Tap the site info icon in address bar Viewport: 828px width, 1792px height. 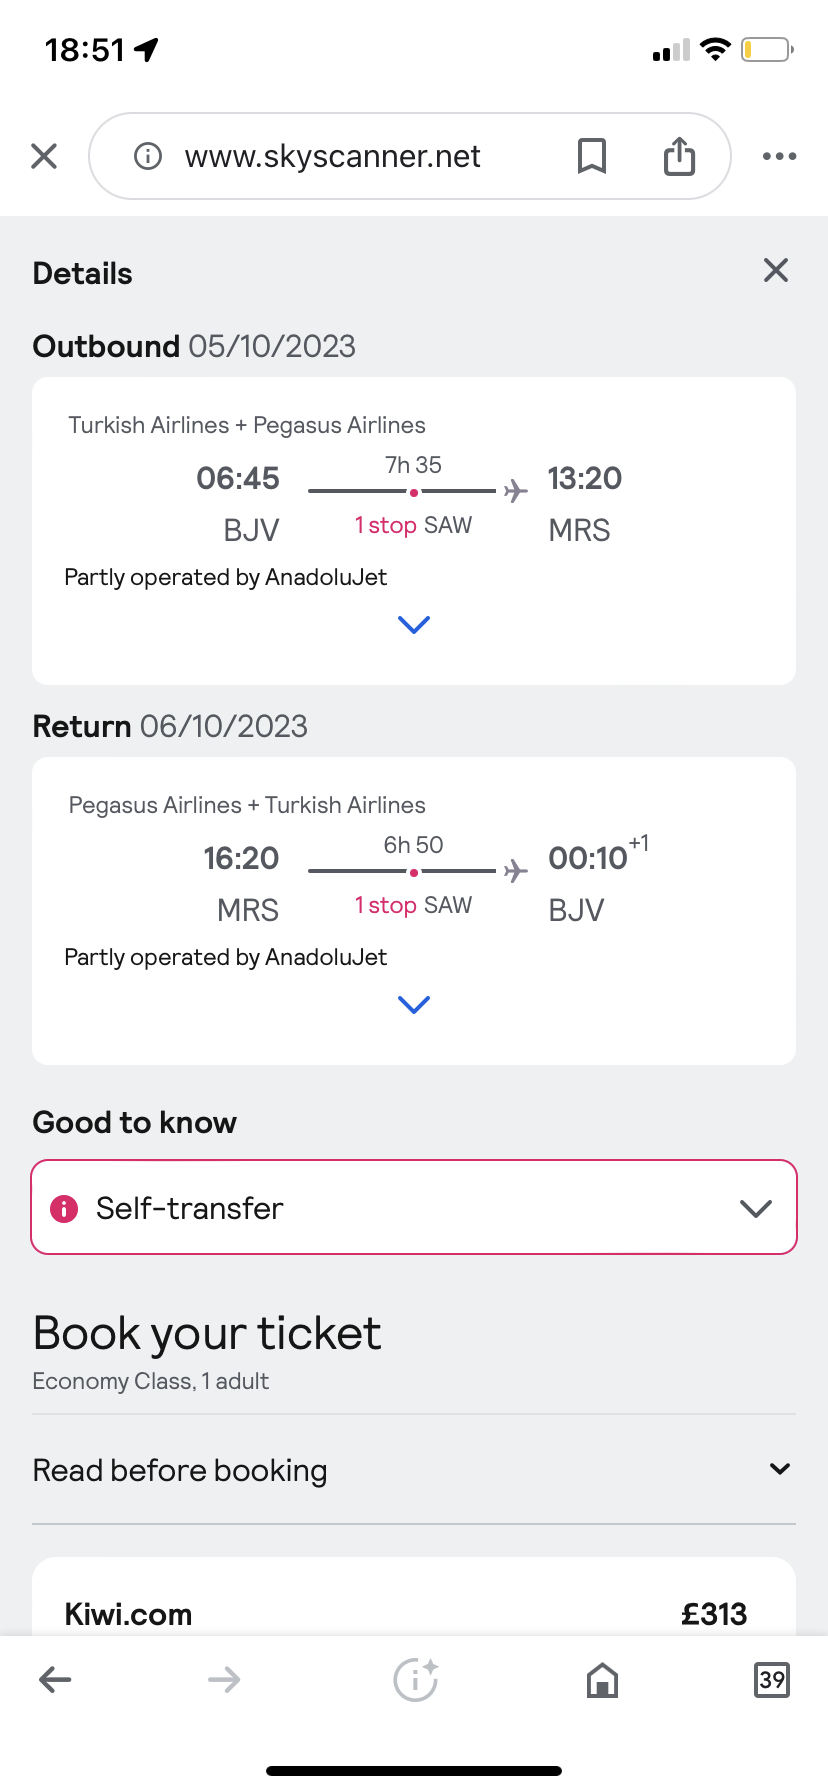pos(148,156)
